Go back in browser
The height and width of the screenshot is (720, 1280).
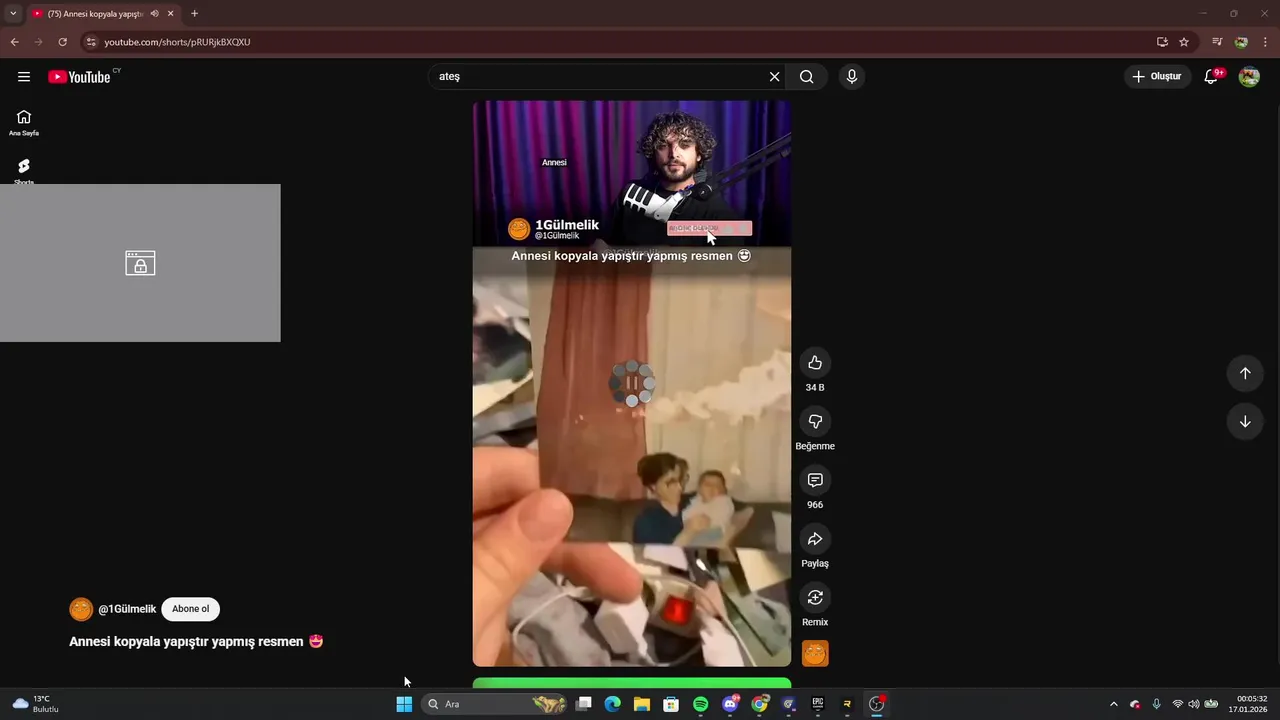14,42
